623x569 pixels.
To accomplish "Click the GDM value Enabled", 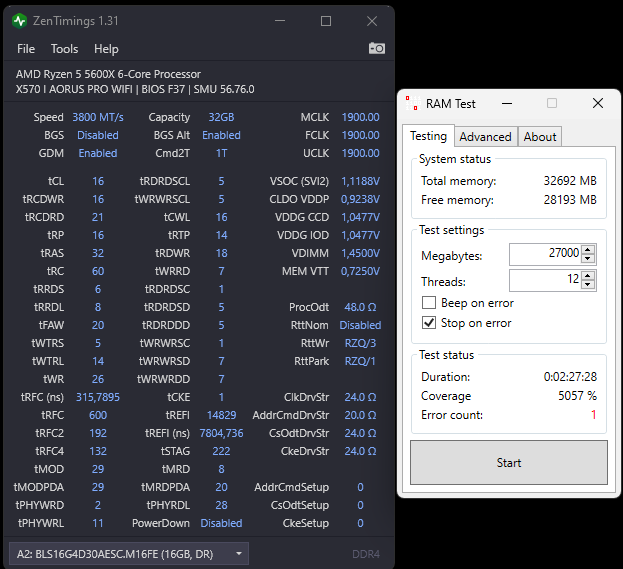I will tap(98, 153).
